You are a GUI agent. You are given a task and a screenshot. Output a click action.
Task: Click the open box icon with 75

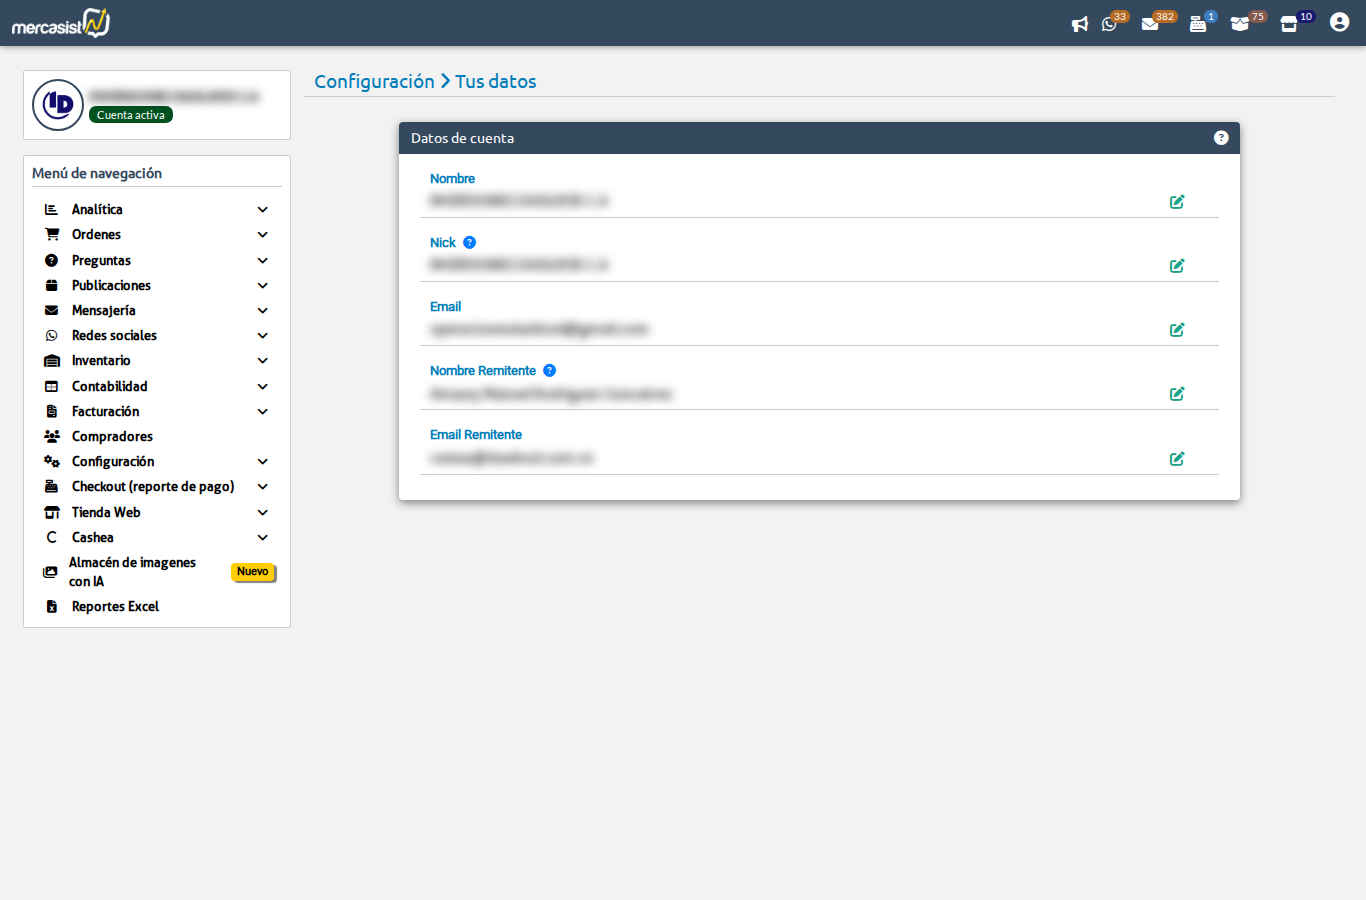click(x=1240, y=24)
